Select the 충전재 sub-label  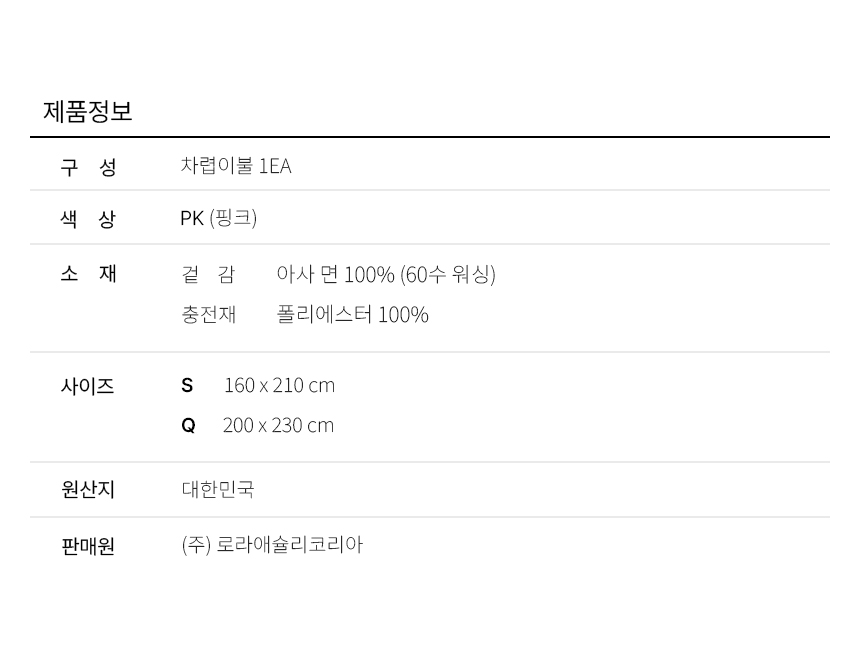click(208, 314)
